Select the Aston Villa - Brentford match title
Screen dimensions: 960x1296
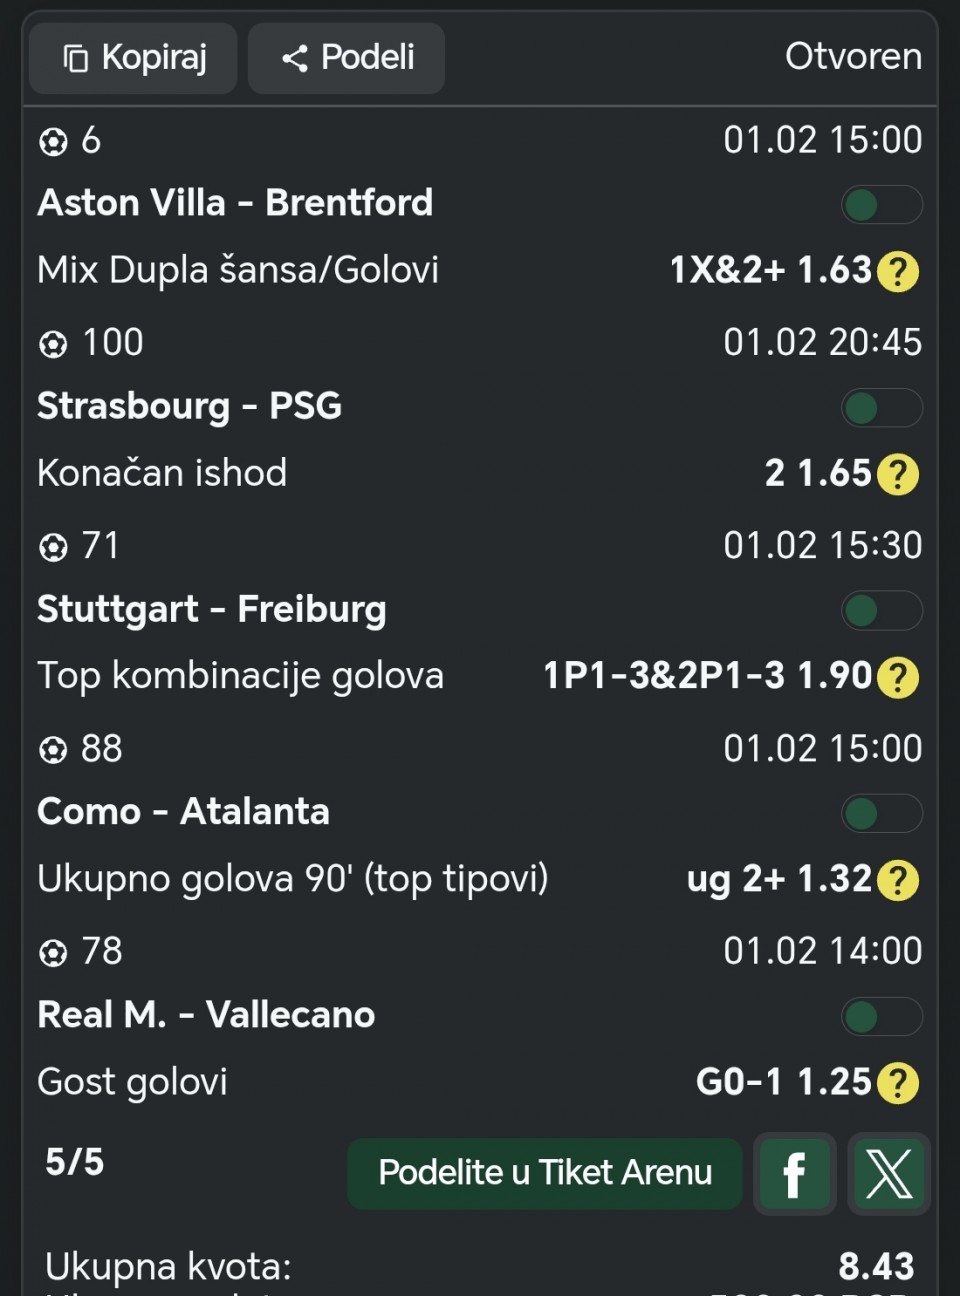point(235,203)
